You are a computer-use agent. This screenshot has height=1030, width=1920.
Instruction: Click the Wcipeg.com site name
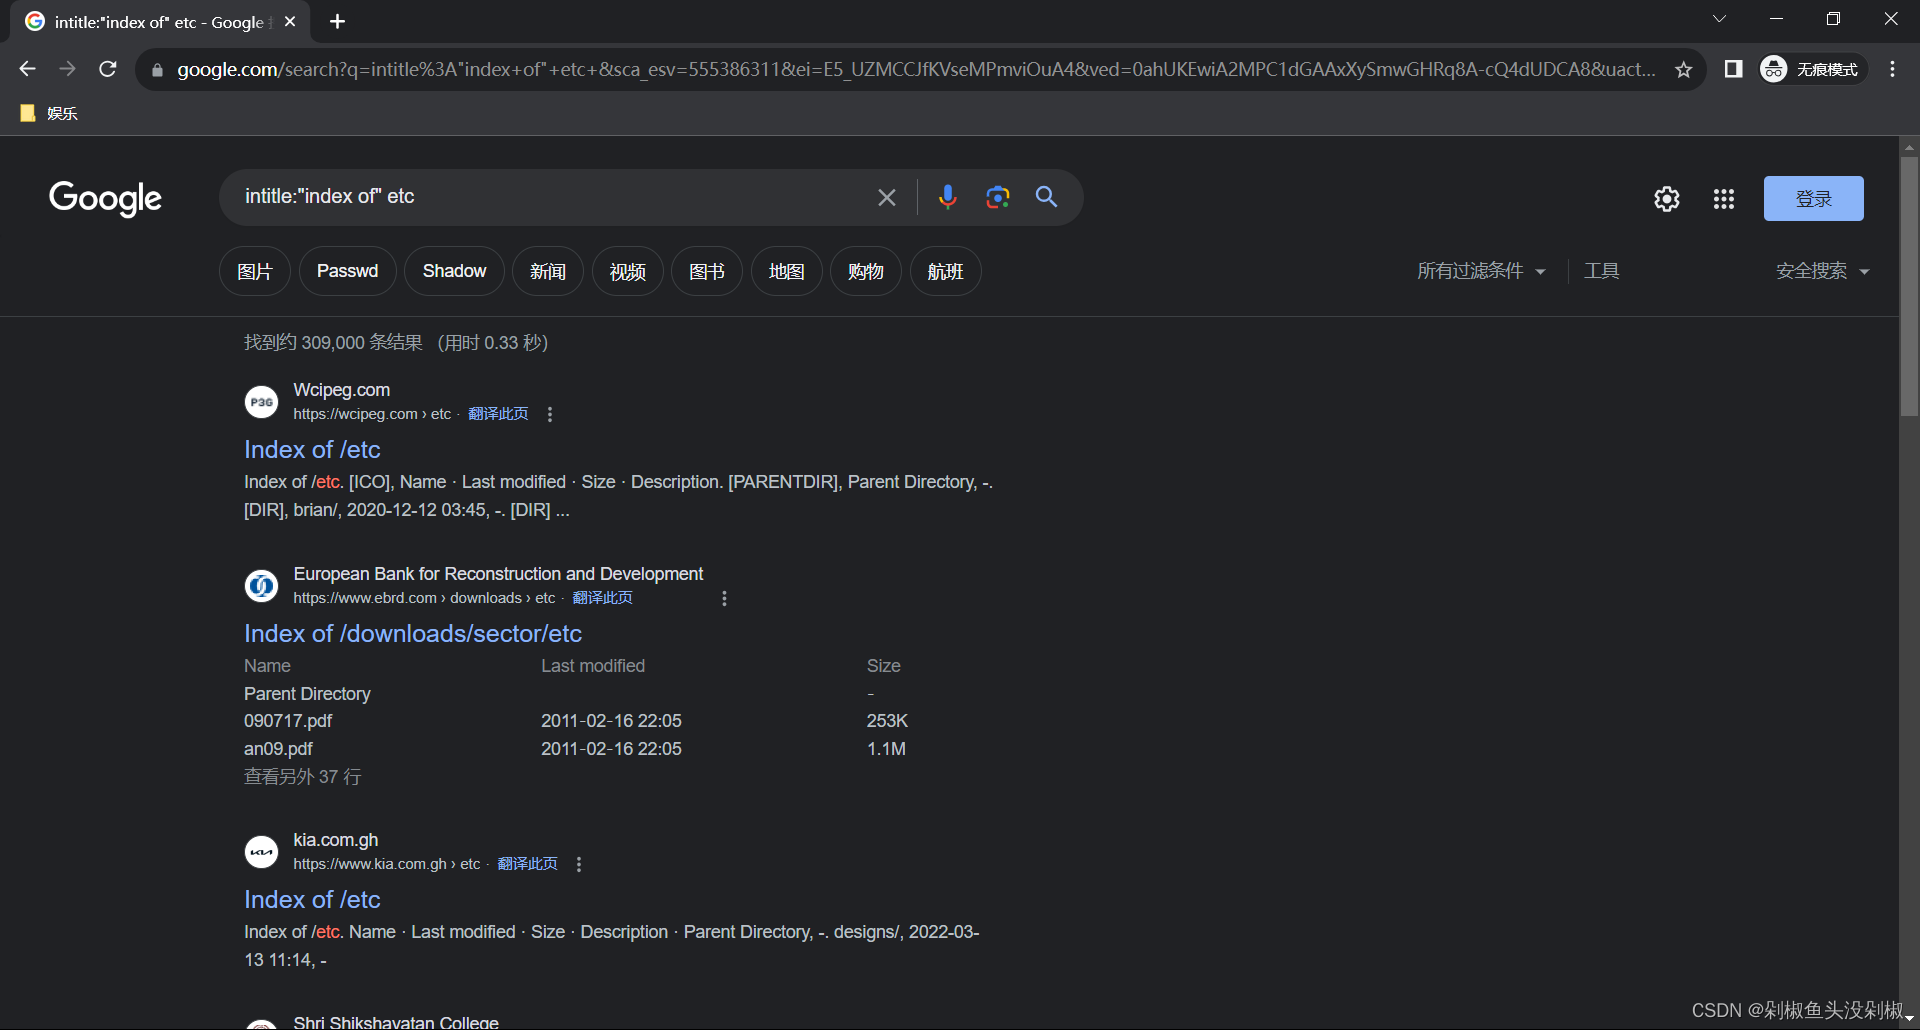coord(341,390)
